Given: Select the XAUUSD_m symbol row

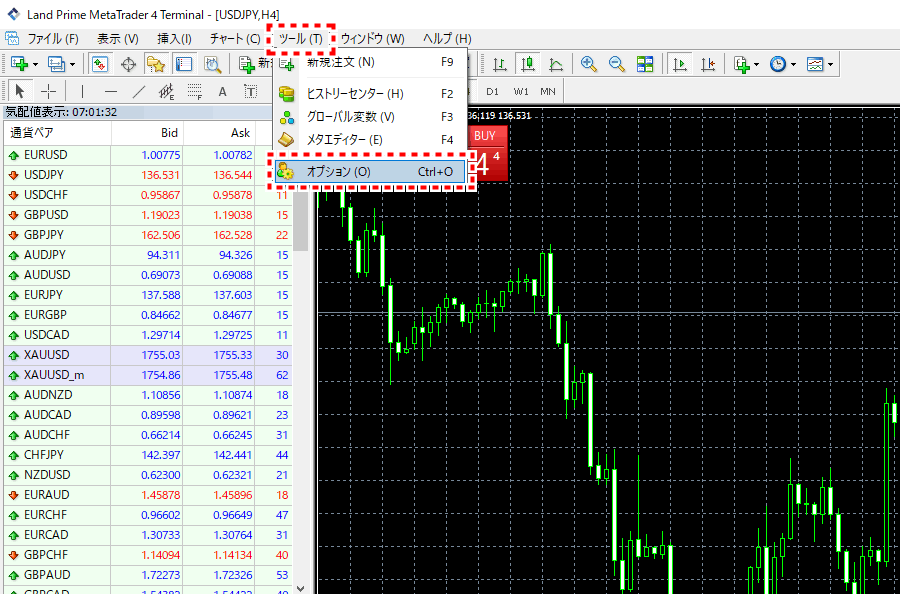Looking at the screenshot, I should (148, 375).
